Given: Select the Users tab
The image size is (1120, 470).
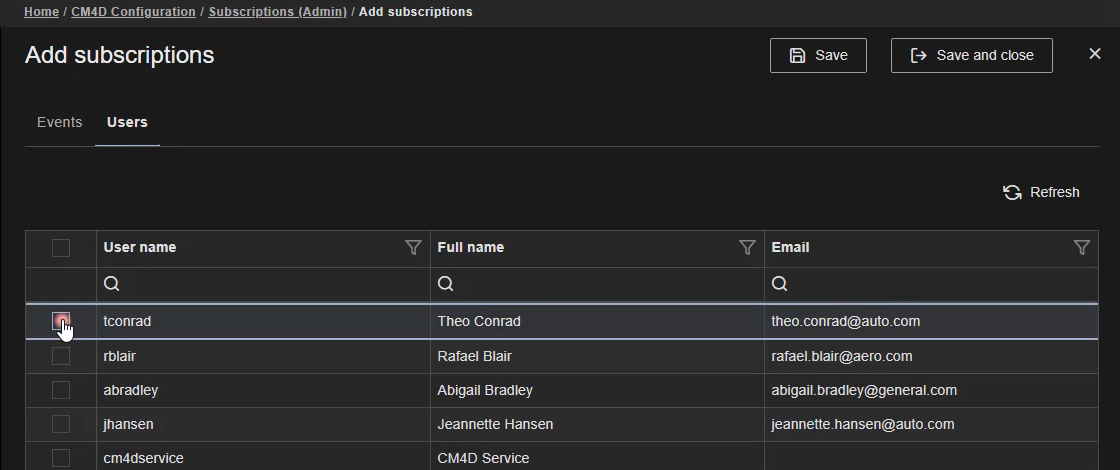Looking at the screenshot, I should click(x=127, y=122).
